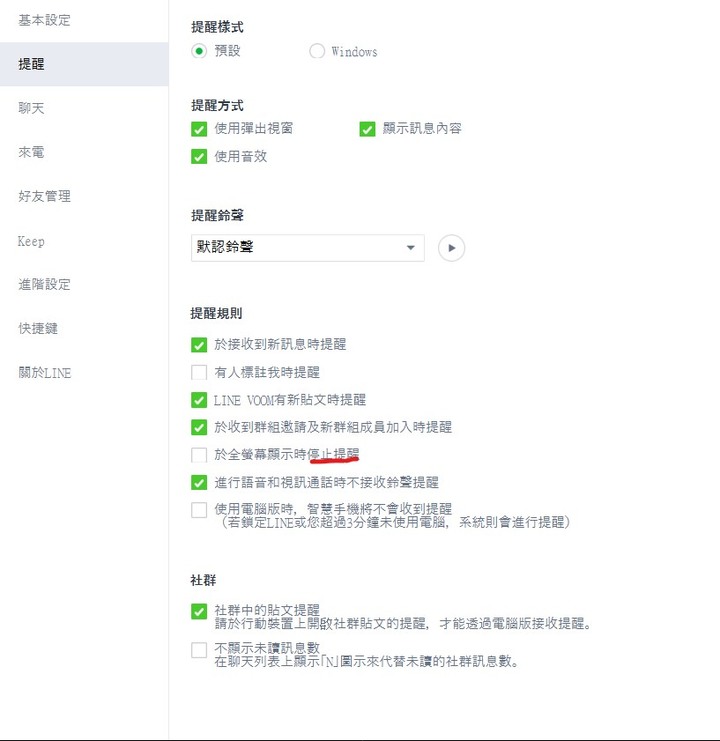This screenshot has width=720, height=741.
Task: Toggle 社群中的貼文提醒 checkbox
Action: [x=199, y=611]
